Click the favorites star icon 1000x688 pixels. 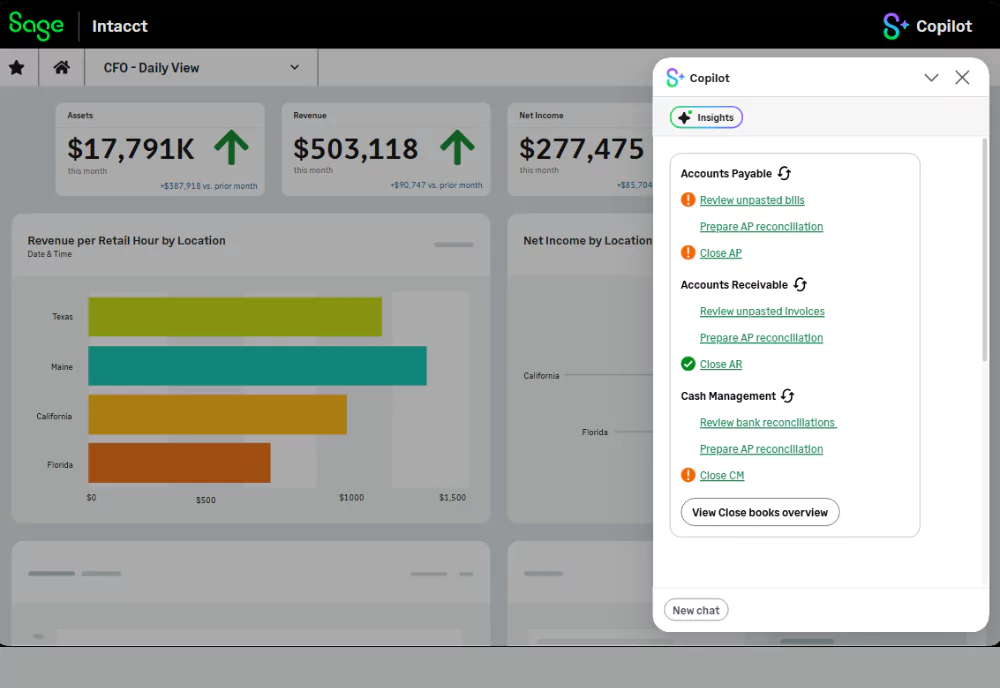pos(17,68)
